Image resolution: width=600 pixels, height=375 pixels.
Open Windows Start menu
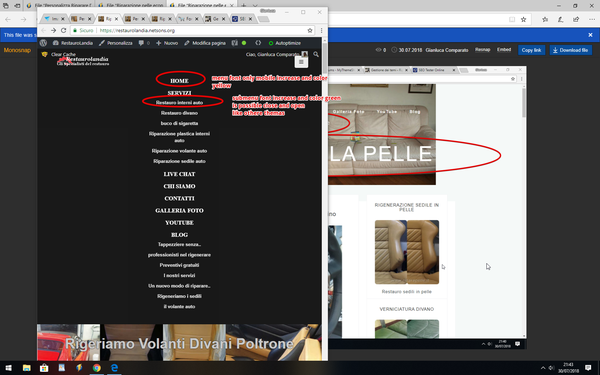click(8, 368)
